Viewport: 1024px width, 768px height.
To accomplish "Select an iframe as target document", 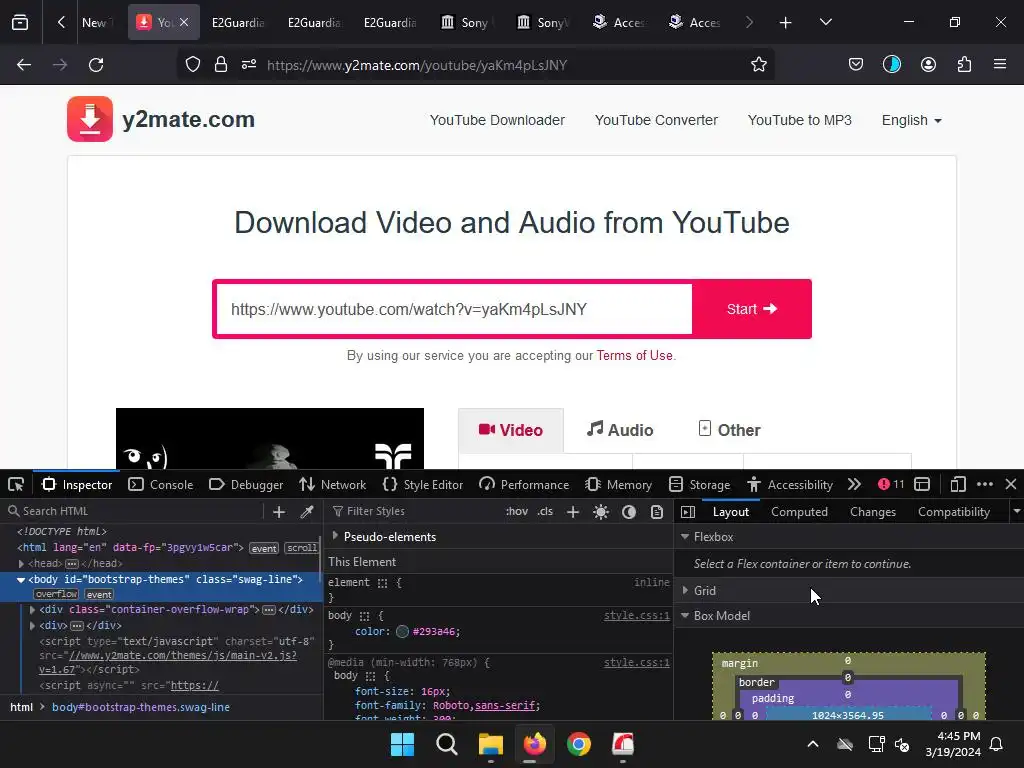I will (922, 485).
